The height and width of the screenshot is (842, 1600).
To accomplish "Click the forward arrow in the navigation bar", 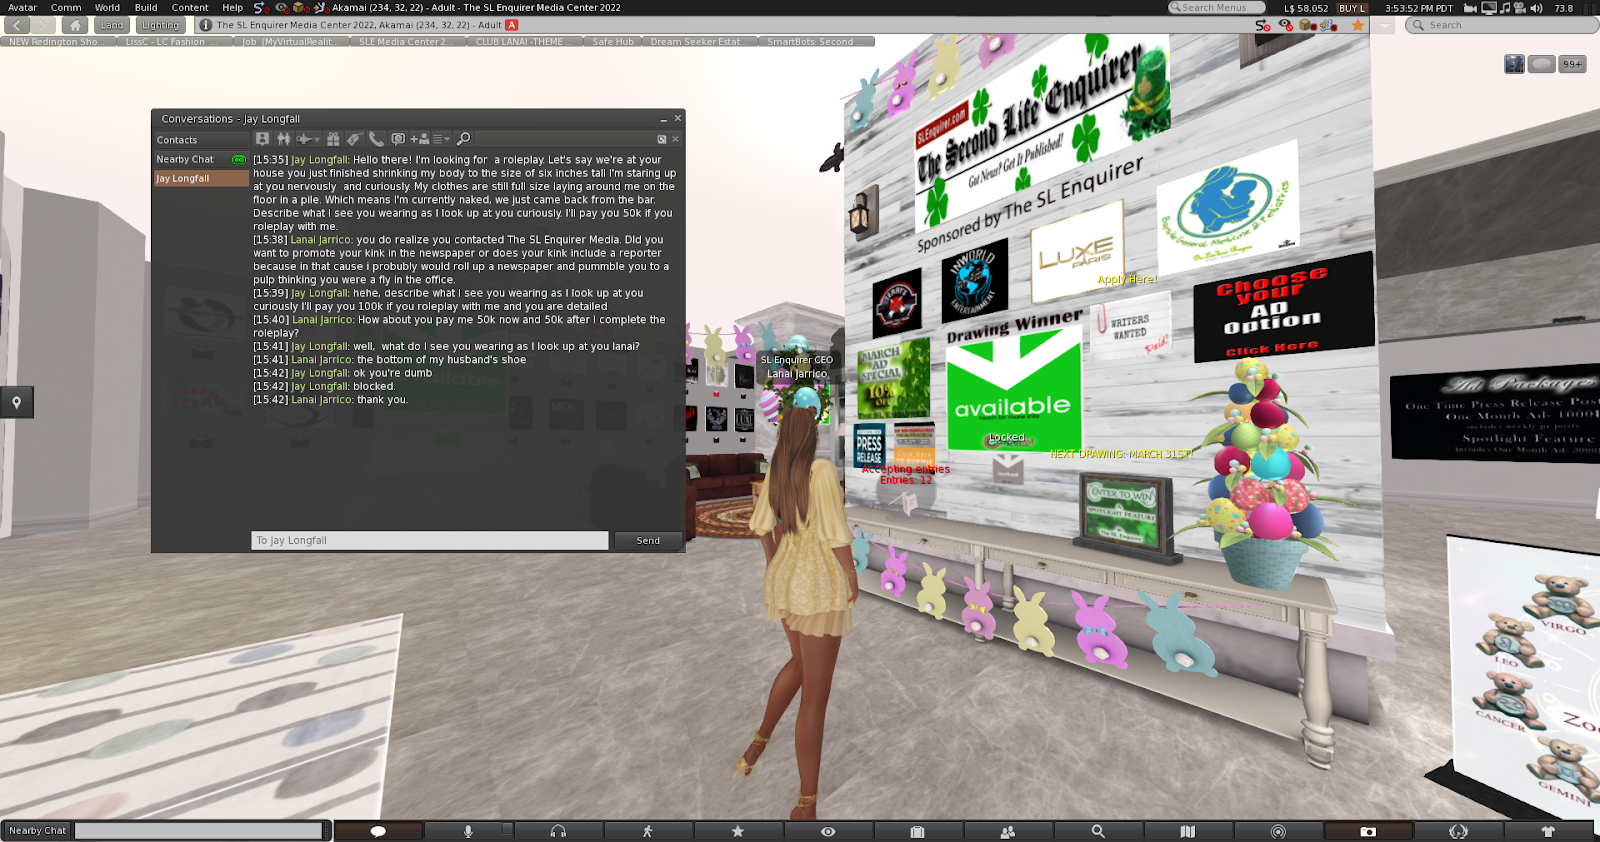I will click(x=44, y=25).
